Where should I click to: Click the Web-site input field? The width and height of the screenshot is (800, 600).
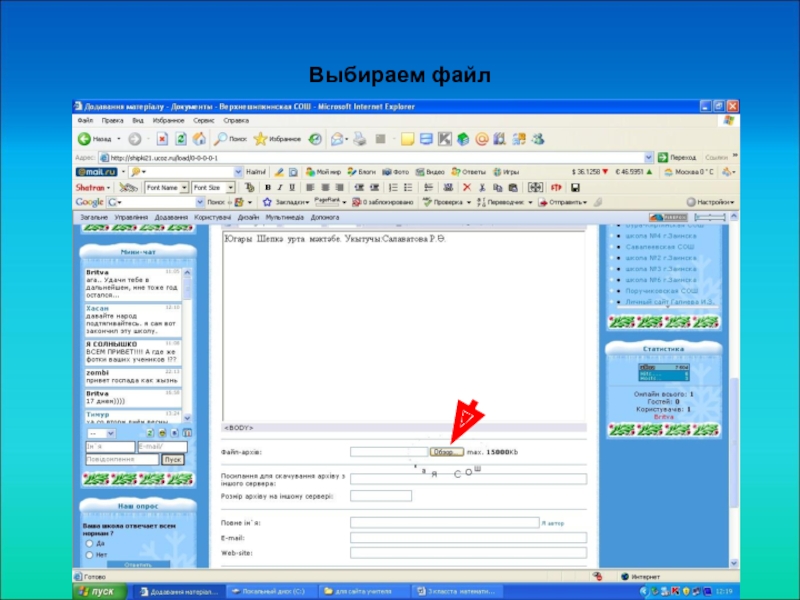[x=468, y=553]
